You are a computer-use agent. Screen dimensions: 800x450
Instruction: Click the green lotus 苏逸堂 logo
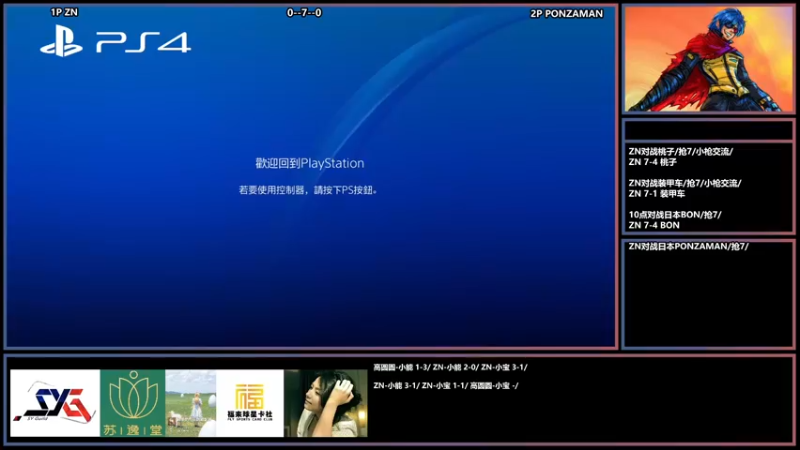133,403
